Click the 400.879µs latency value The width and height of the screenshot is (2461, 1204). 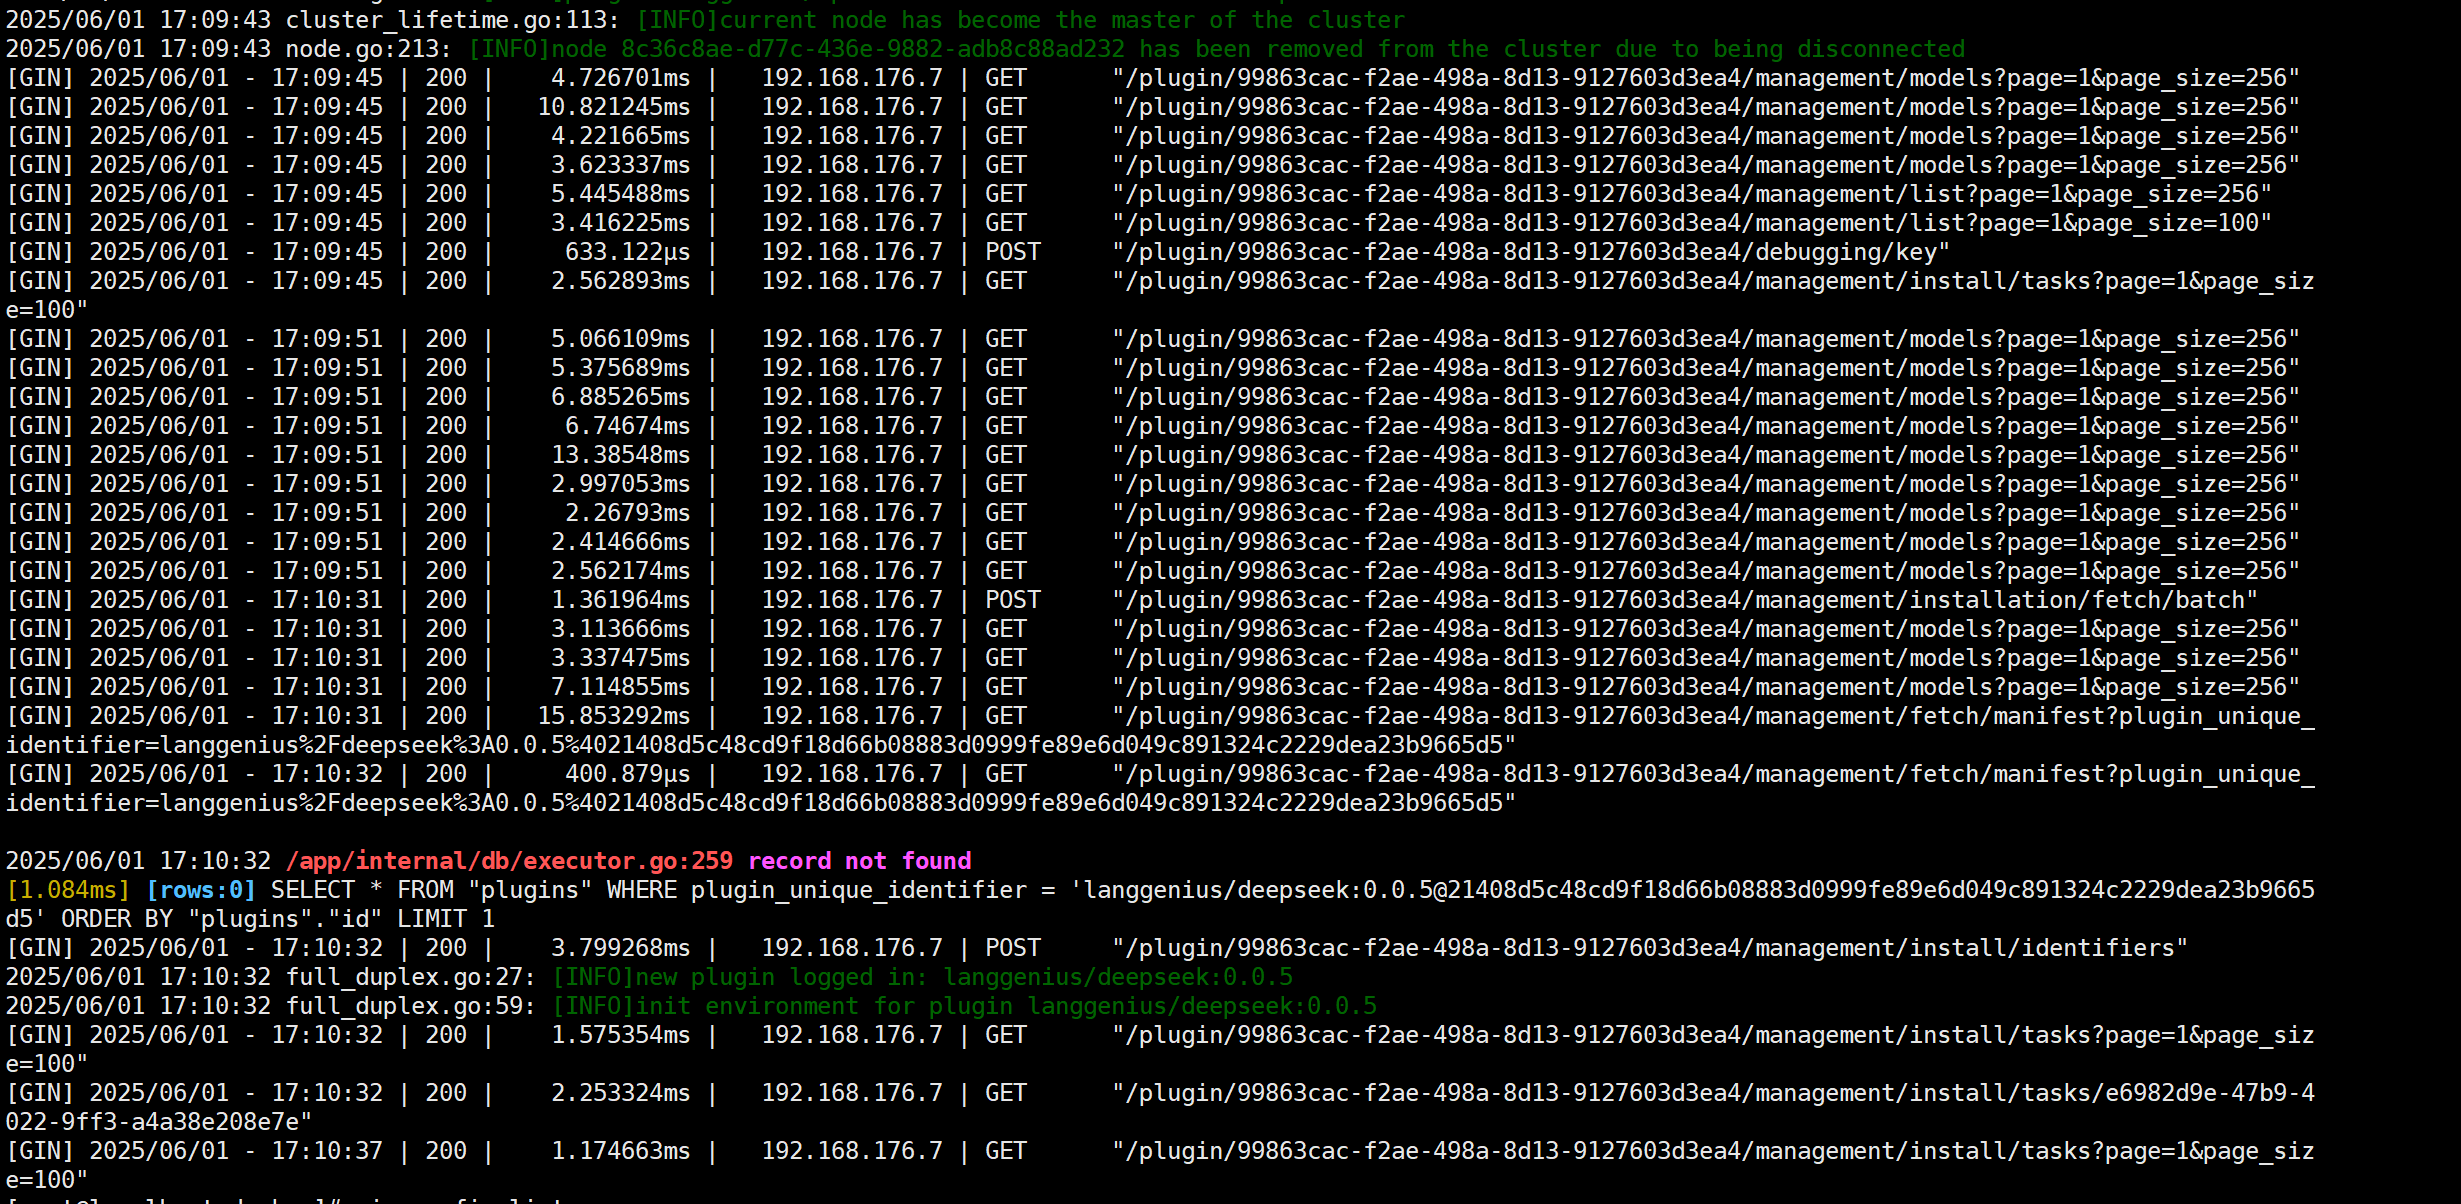(627, 774)
